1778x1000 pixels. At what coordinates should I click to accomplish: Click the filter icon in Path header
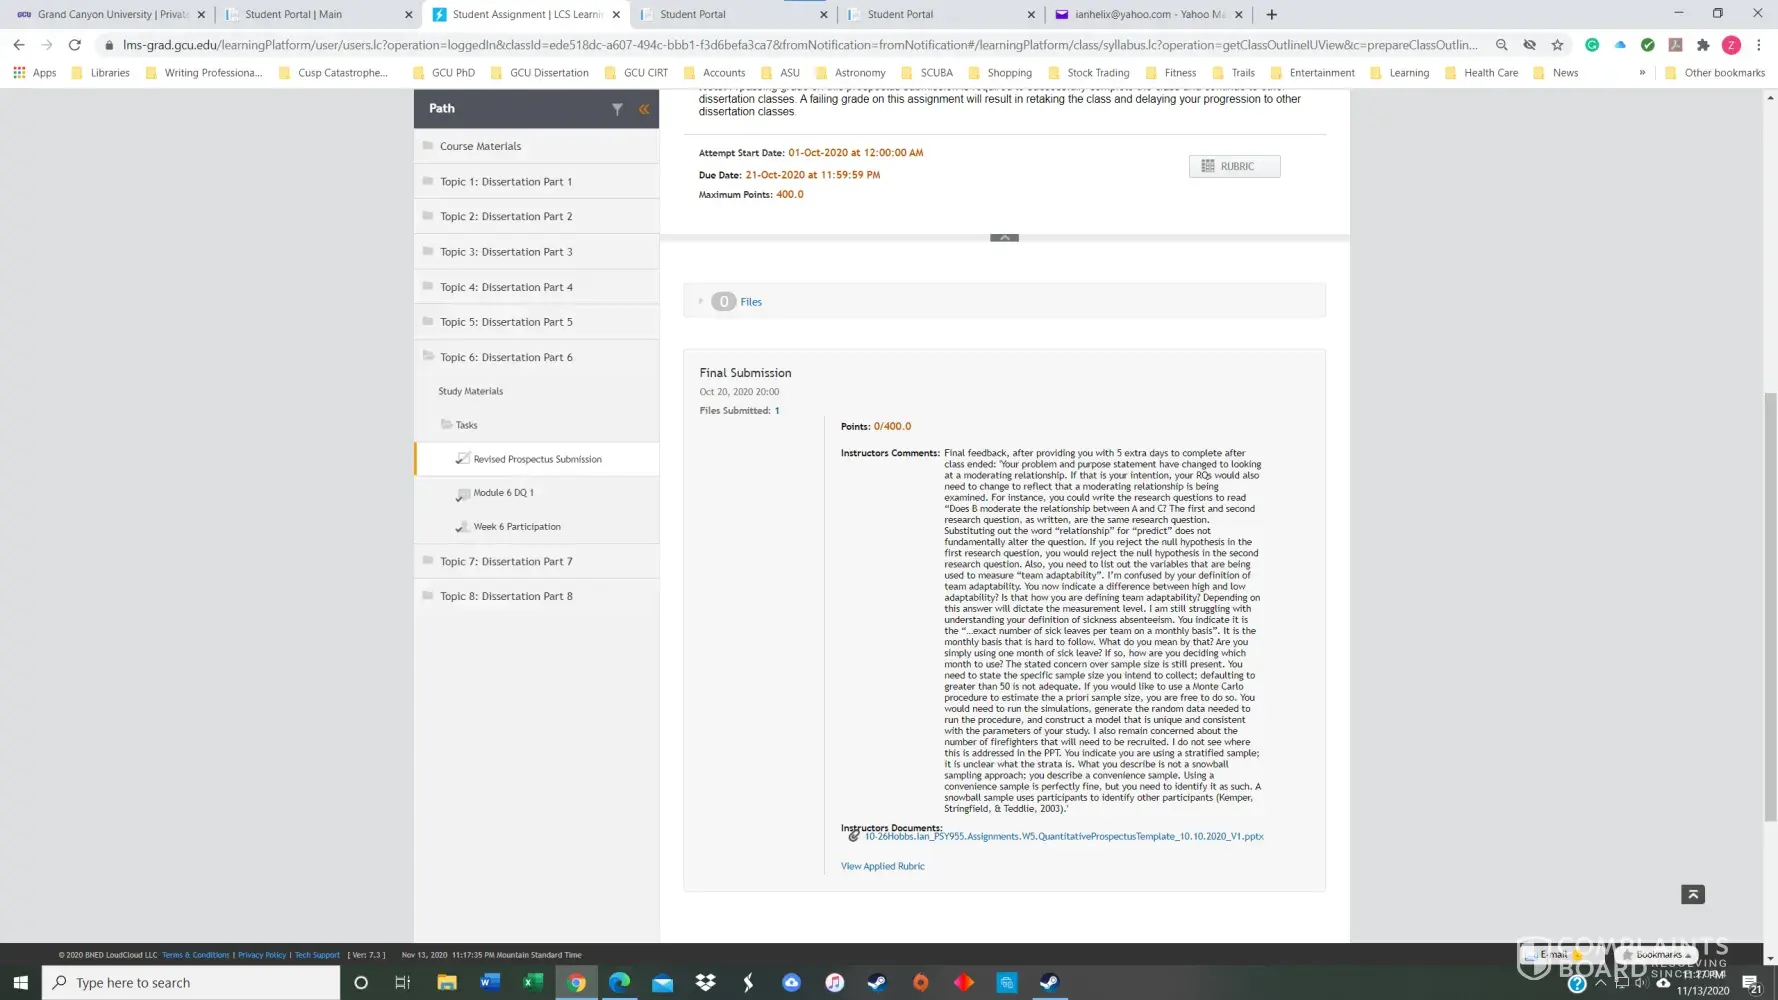(617, 109)
